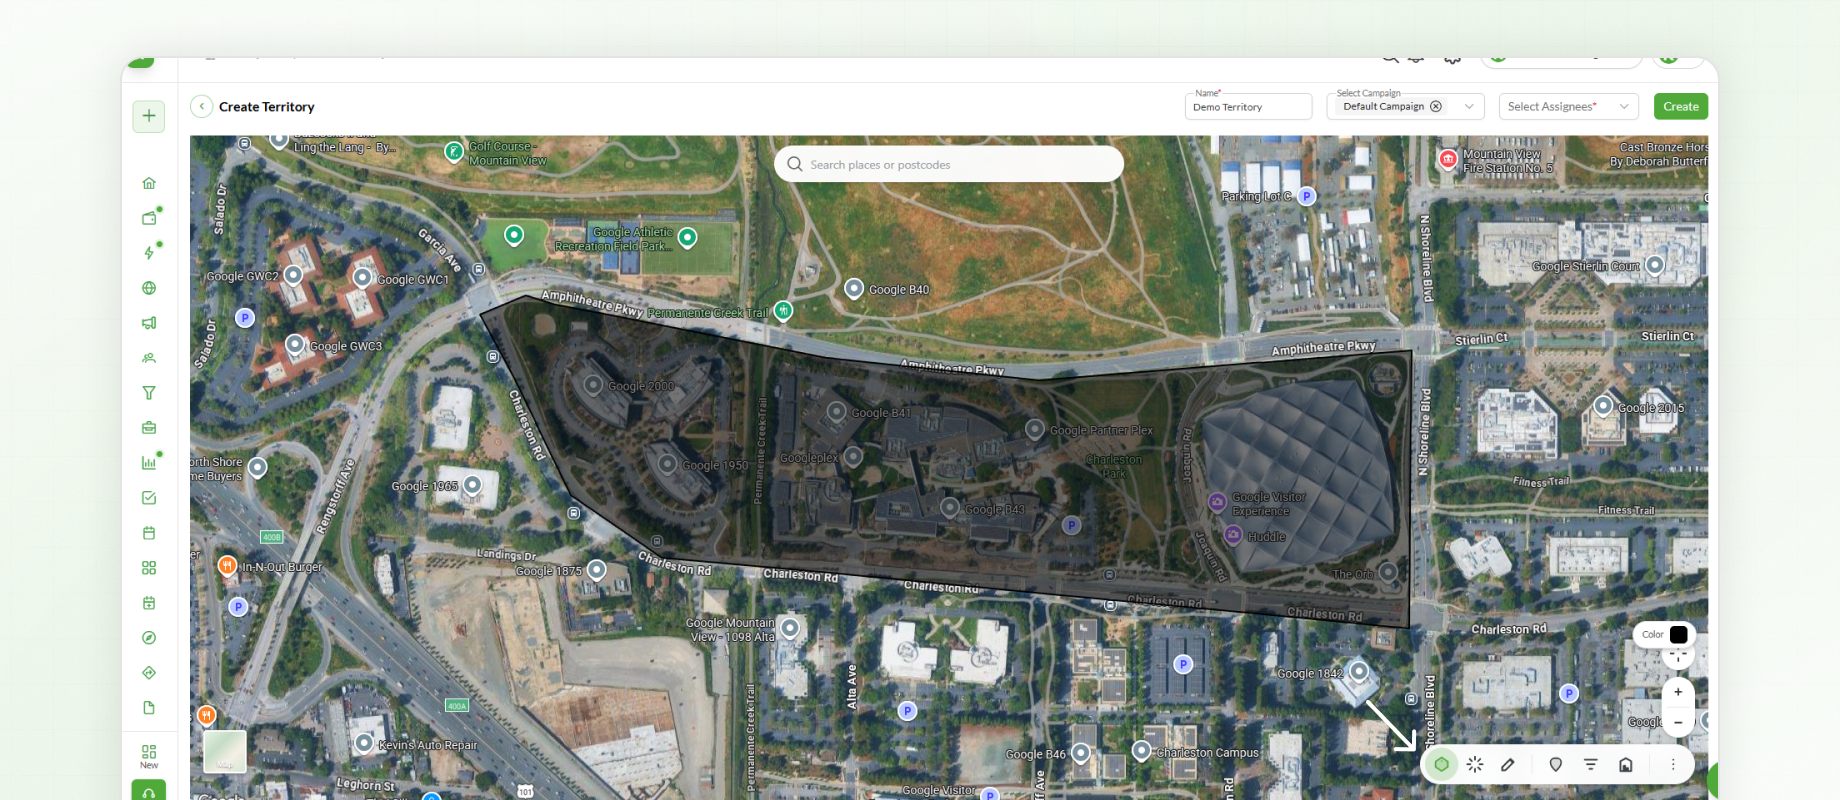Open the lightning bolt sidebar icon
This screenshot has width=1840, height=800.
[x=149, y=253]
